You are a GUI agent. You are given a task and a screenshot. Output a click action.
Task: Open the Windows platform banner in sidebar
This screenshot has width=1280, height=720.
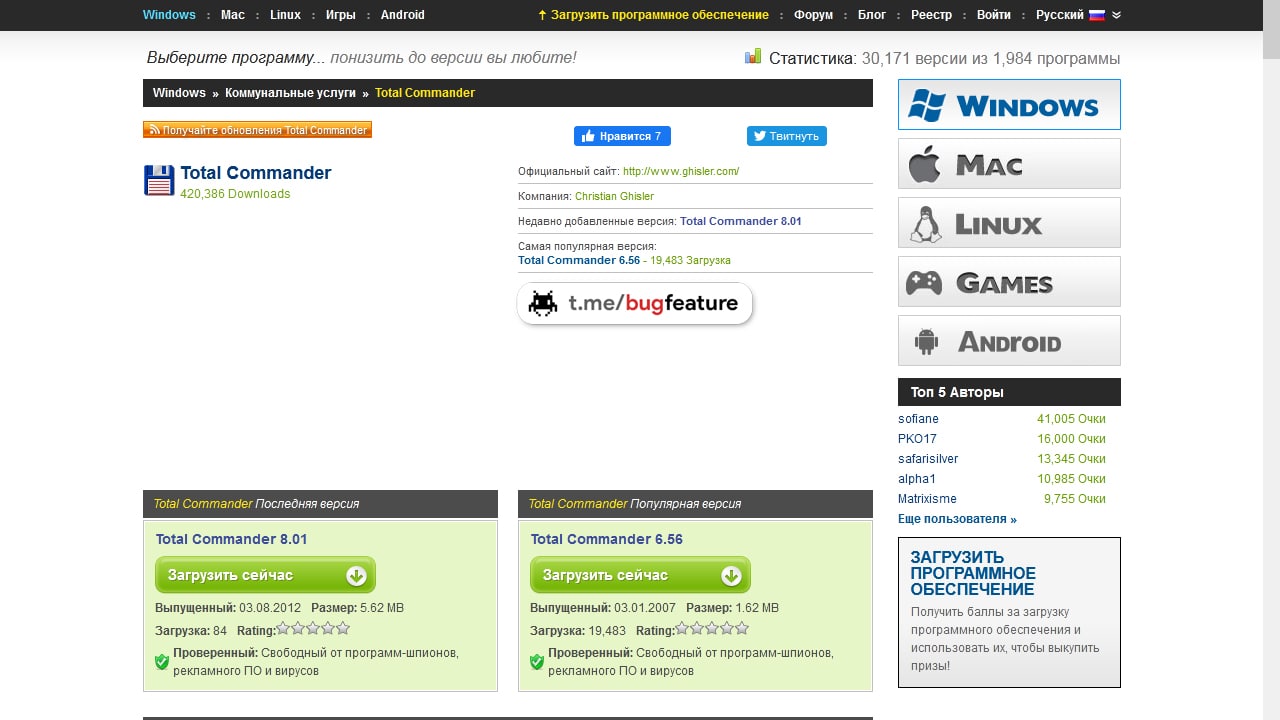pos(1009,105)
